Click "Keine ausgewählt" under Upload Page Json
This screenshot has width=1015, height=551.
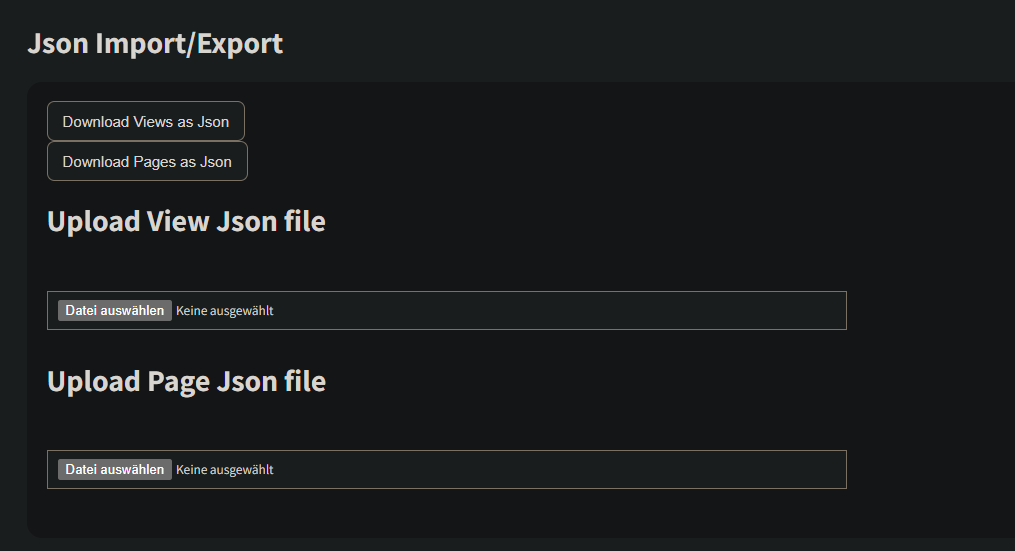click(x=225, y=470)
